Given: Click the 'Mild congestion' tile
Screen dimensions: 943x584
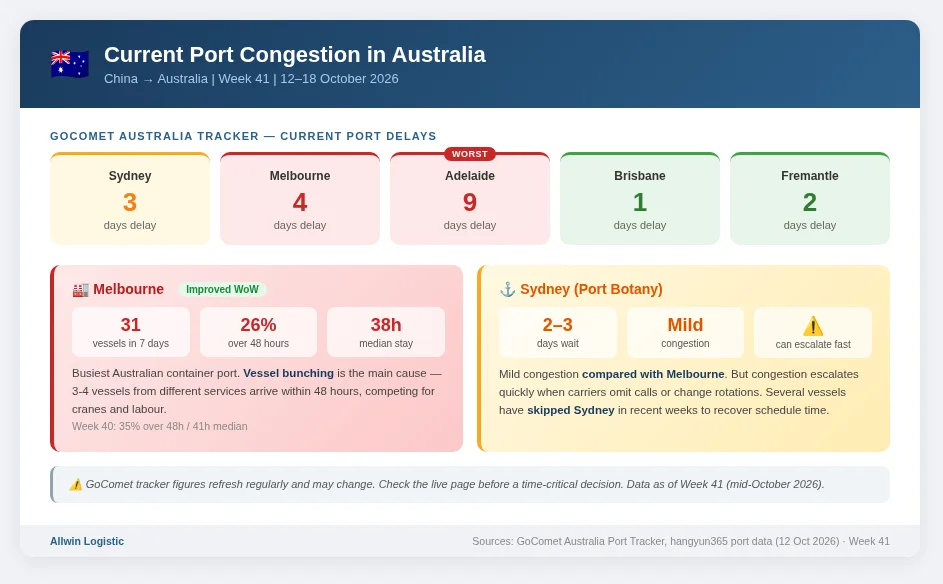Looking at the screenshot, I should (685, 333).
